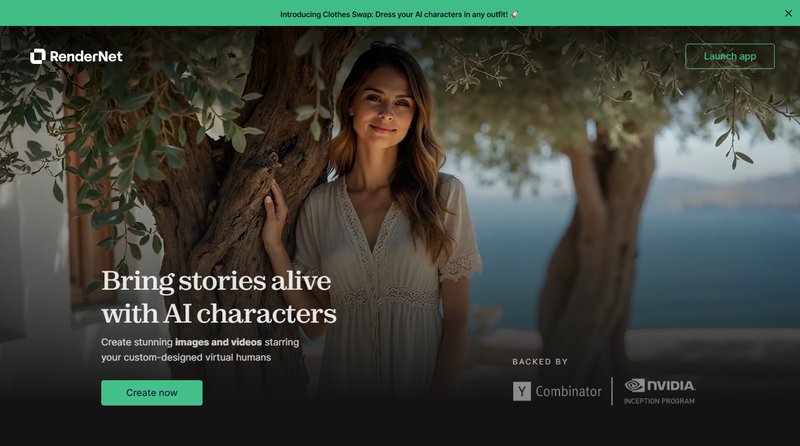Click the green Create now button
The image size is (800, 446).
pyautogui.click(x=152, y=392)
